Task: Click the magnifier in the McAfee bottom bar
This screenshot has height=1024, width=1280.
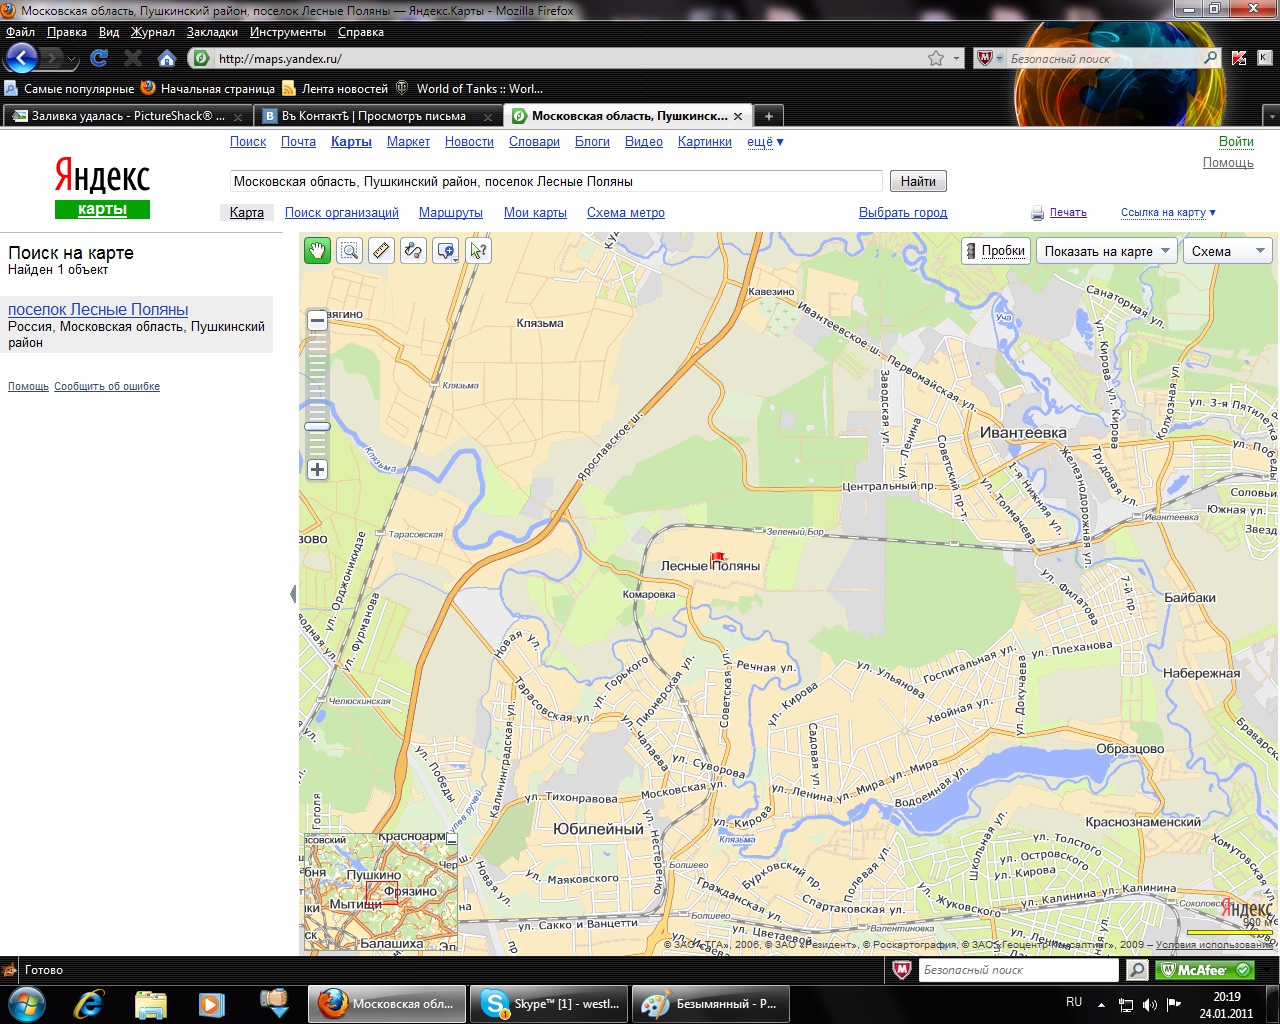Action: (1137, 970)
